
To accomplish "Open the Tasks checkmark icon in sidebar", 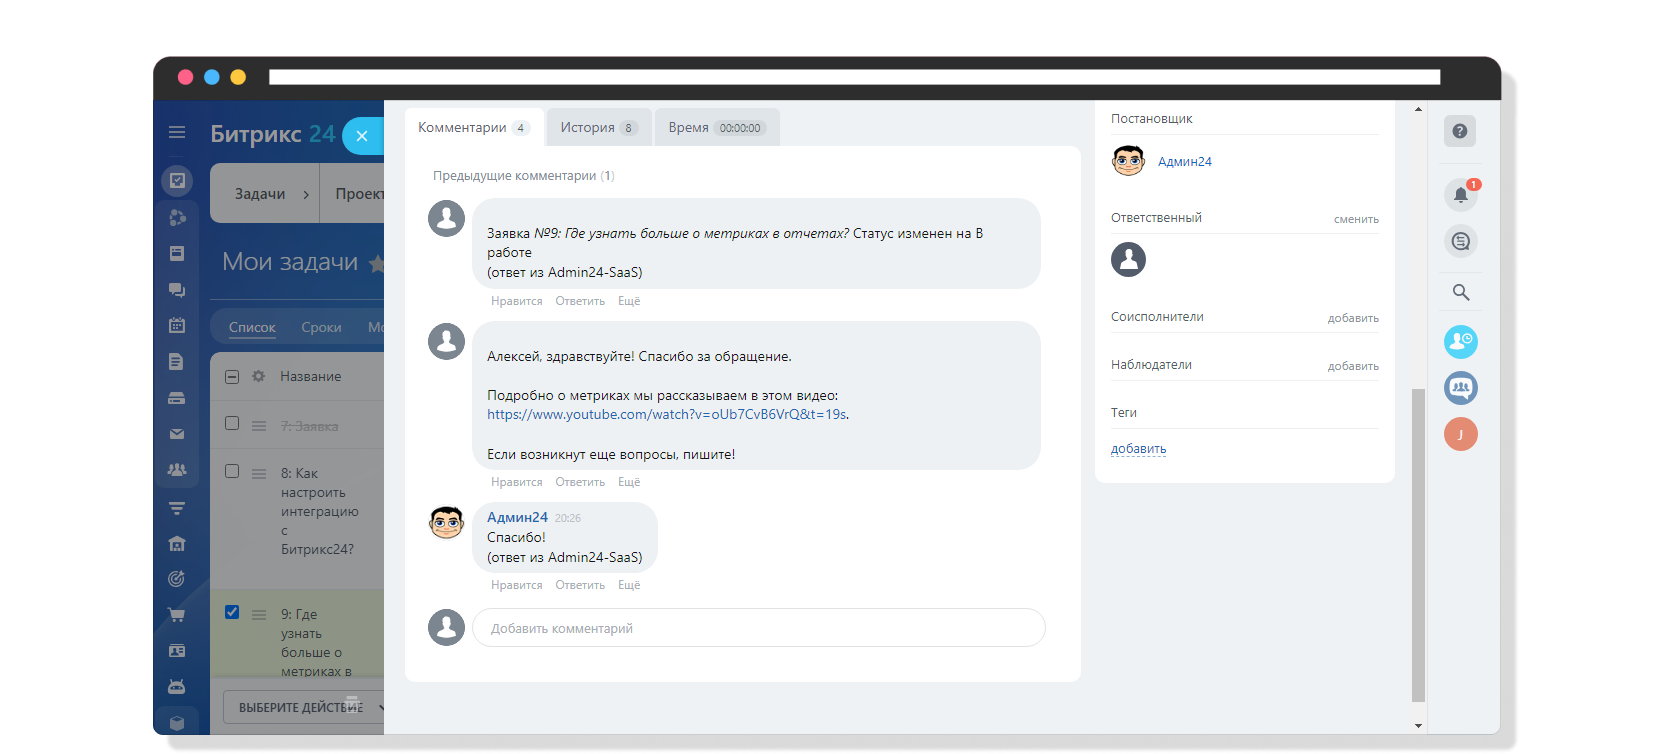I will click(x=177, y=180).
